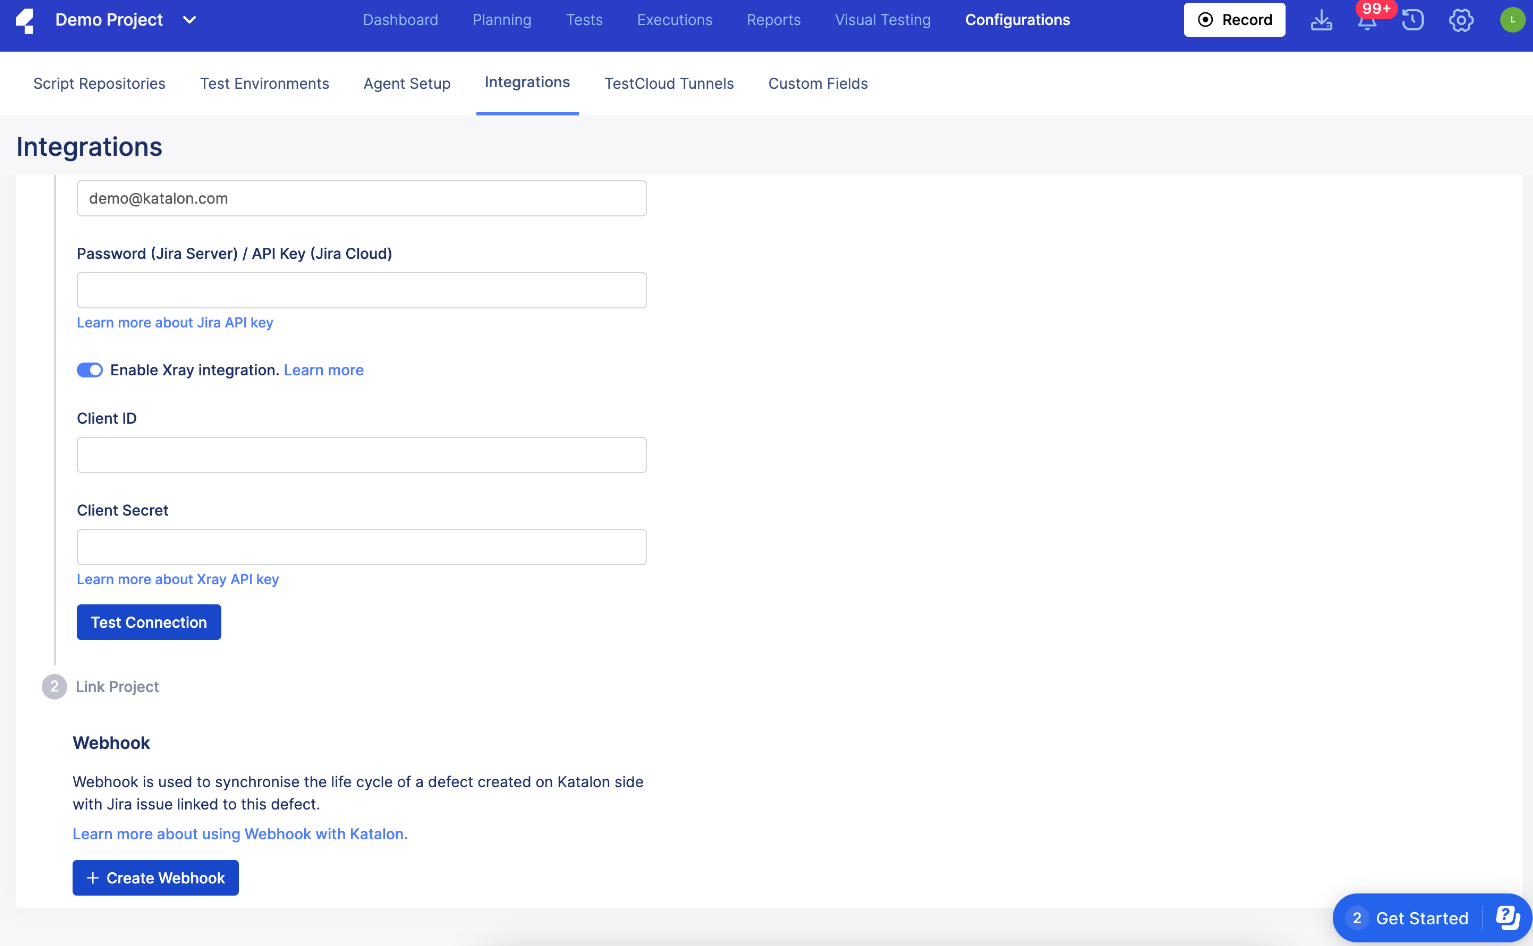
Task: Open Learn more about Jira API key link
Action: [175, 323]
